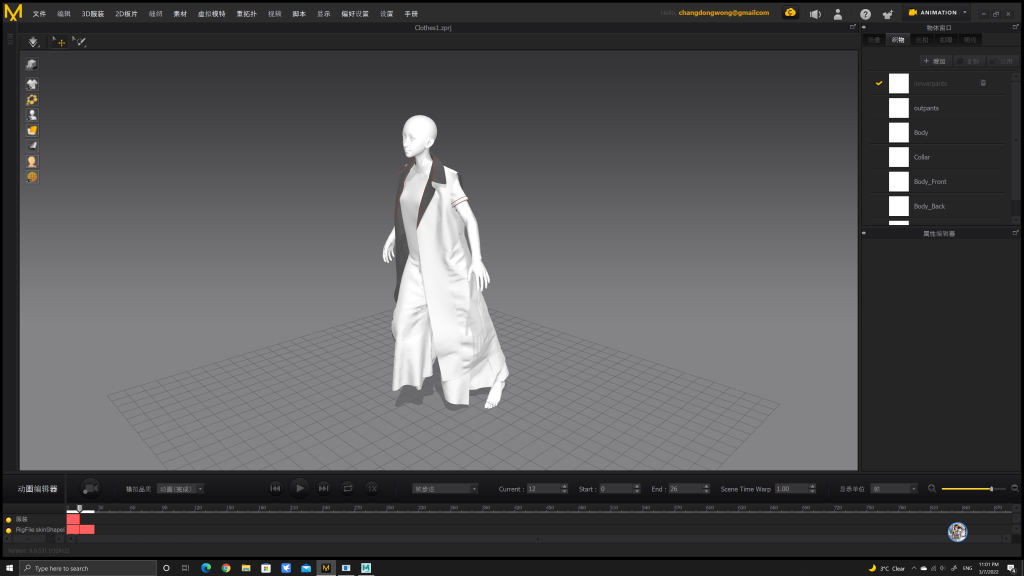Click the 增加 add fabric button

[x=934, y=61]
